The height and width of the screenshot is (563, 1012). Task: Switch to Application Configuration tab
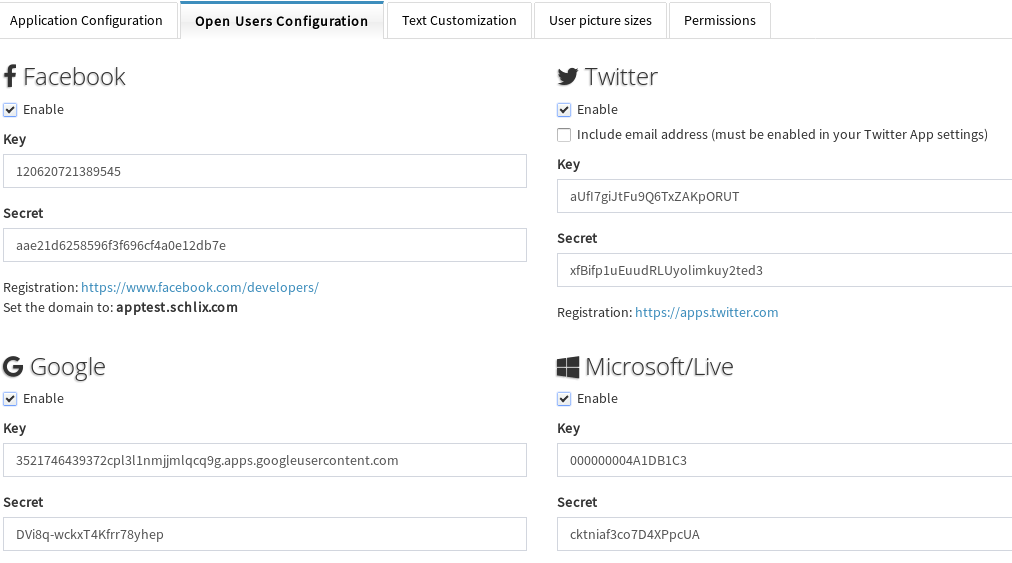pos(86,21)
